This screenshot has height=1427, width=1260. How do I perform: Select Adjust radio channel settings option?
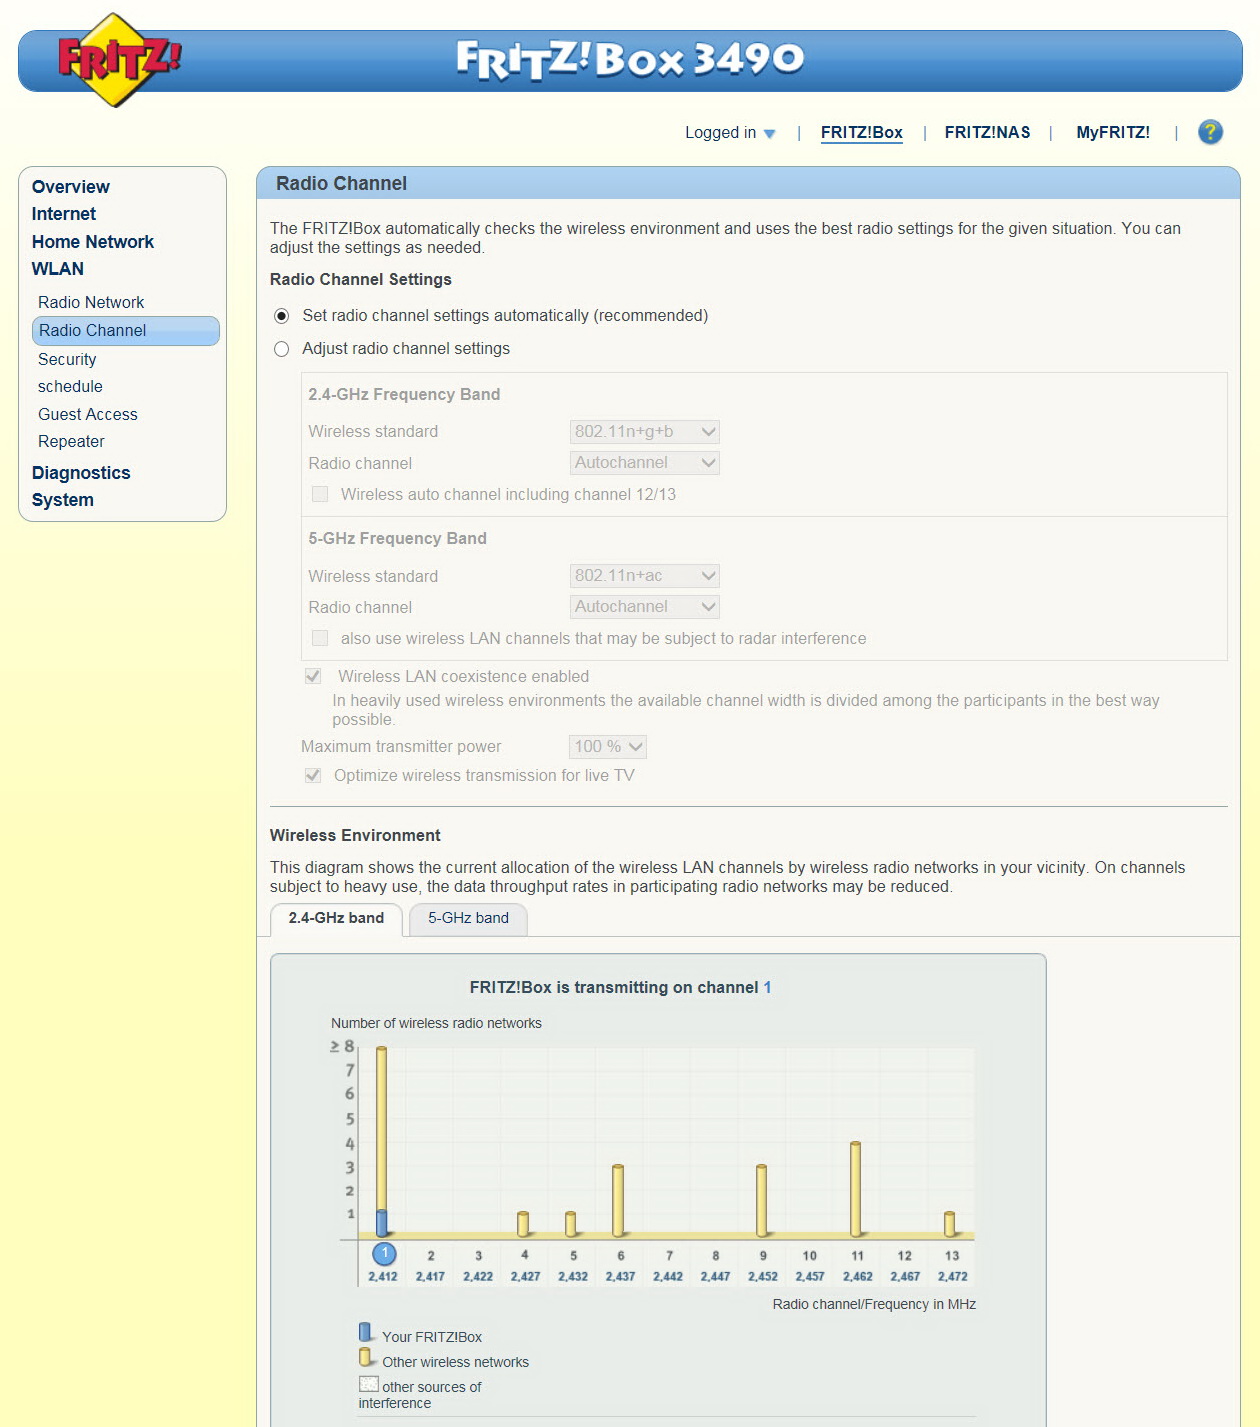(x=282, y=349)
